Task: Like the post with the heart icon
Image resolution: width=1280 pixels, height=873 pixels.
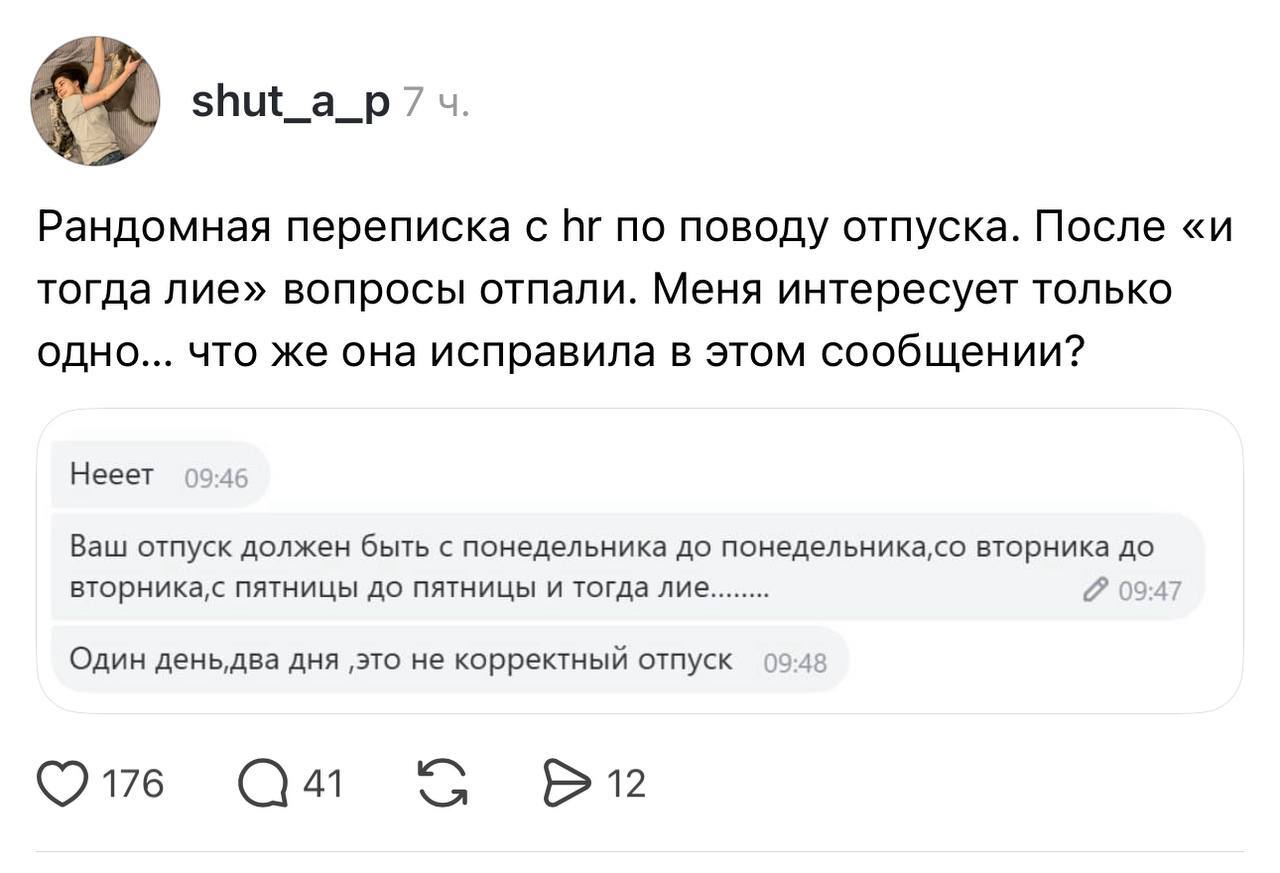Action: [61, 783]
